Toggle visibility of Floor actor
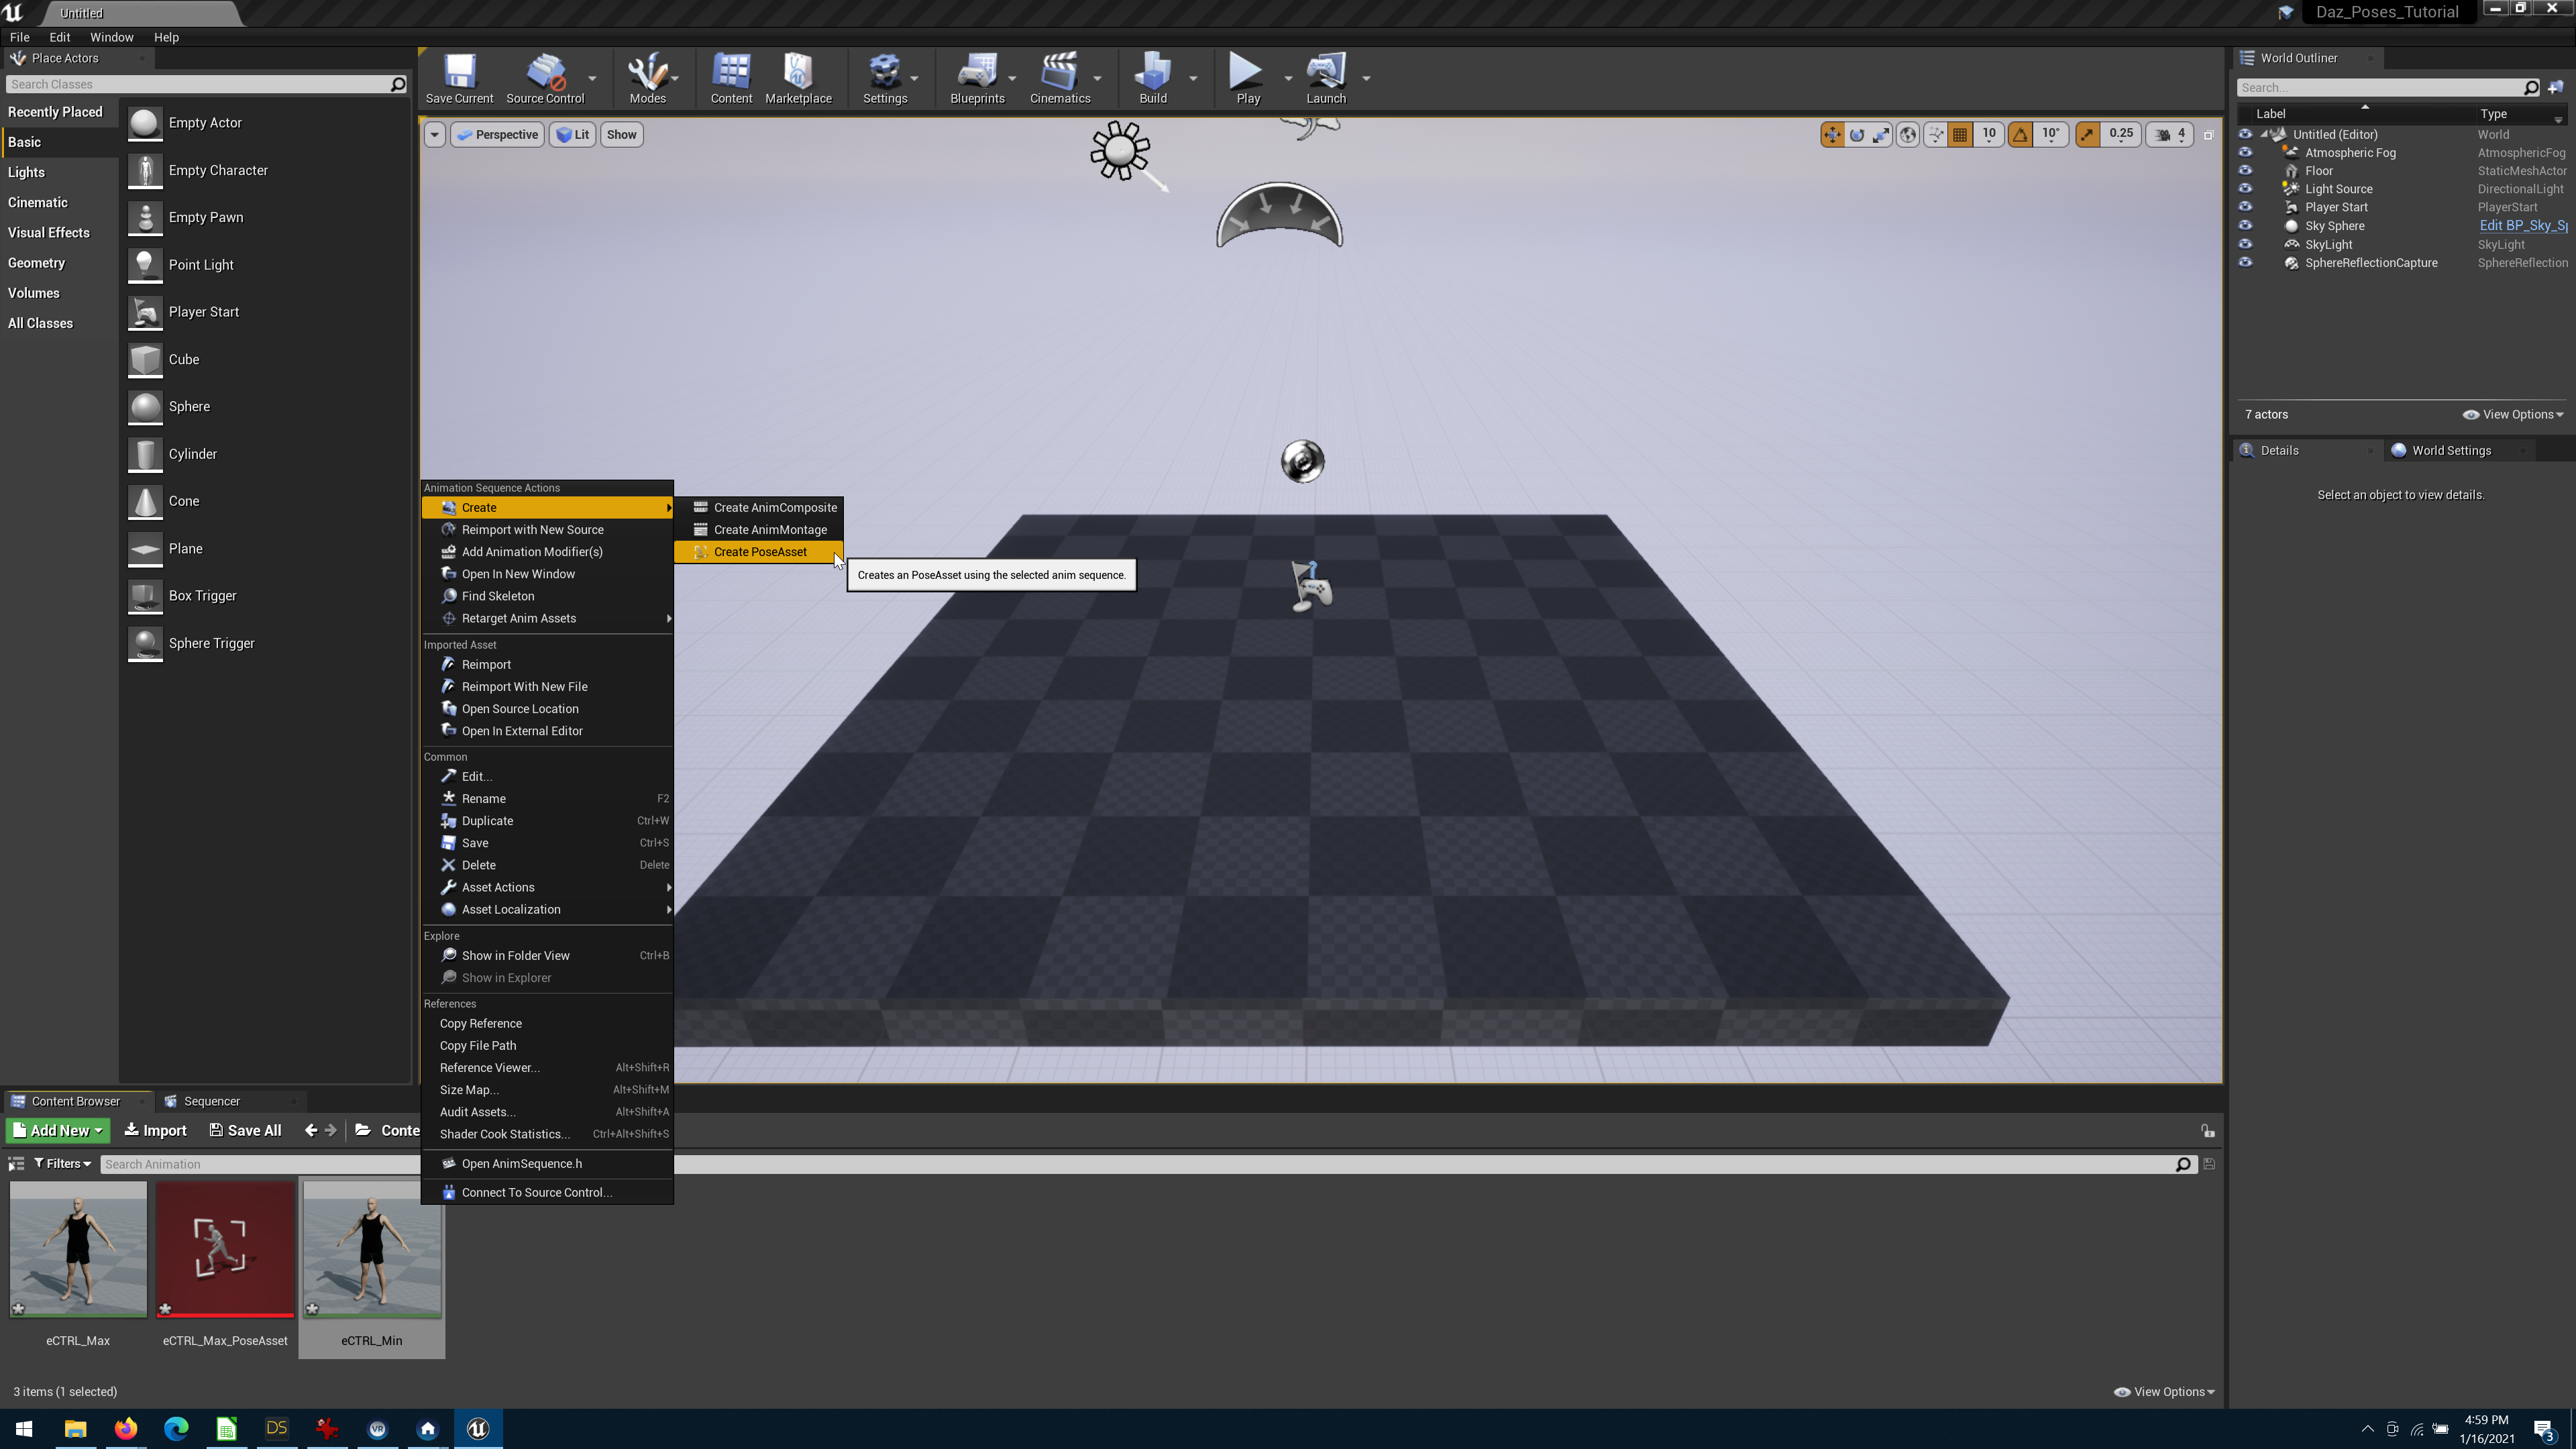The image size is (2576, 1449). tap(2245, 171)
